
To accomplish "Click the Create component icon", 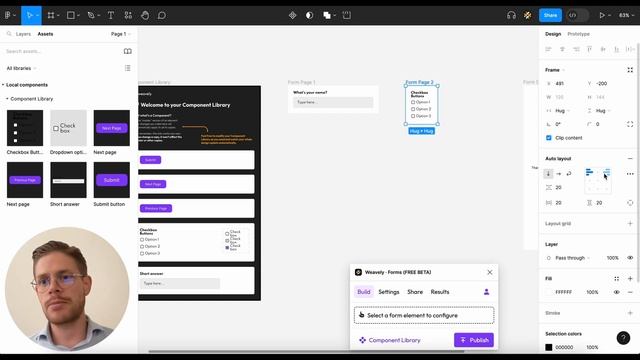I will [x=292, y=15].
